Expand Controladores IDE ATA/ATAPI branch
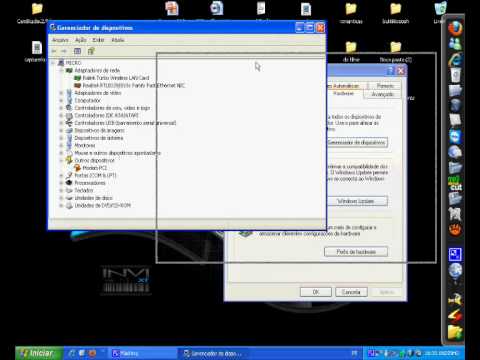This screenshot has width=480, height=360. tap(61, 115)
